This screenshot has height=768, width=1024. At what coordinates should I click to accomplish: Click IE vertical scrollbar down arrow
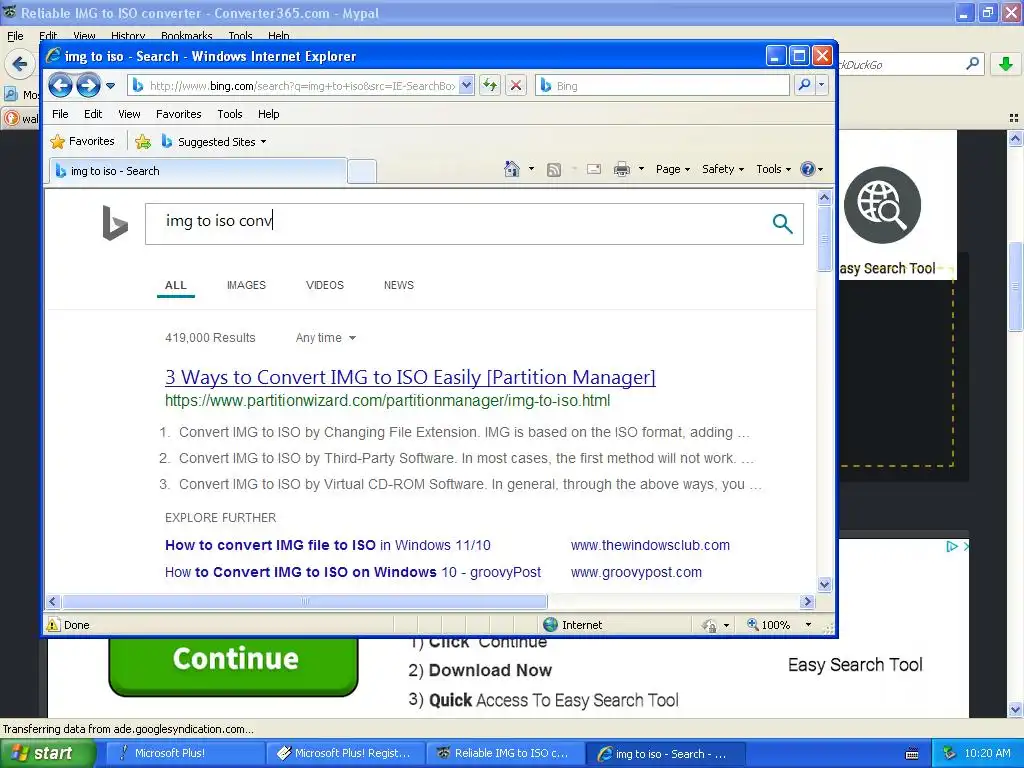click(824, 584)
